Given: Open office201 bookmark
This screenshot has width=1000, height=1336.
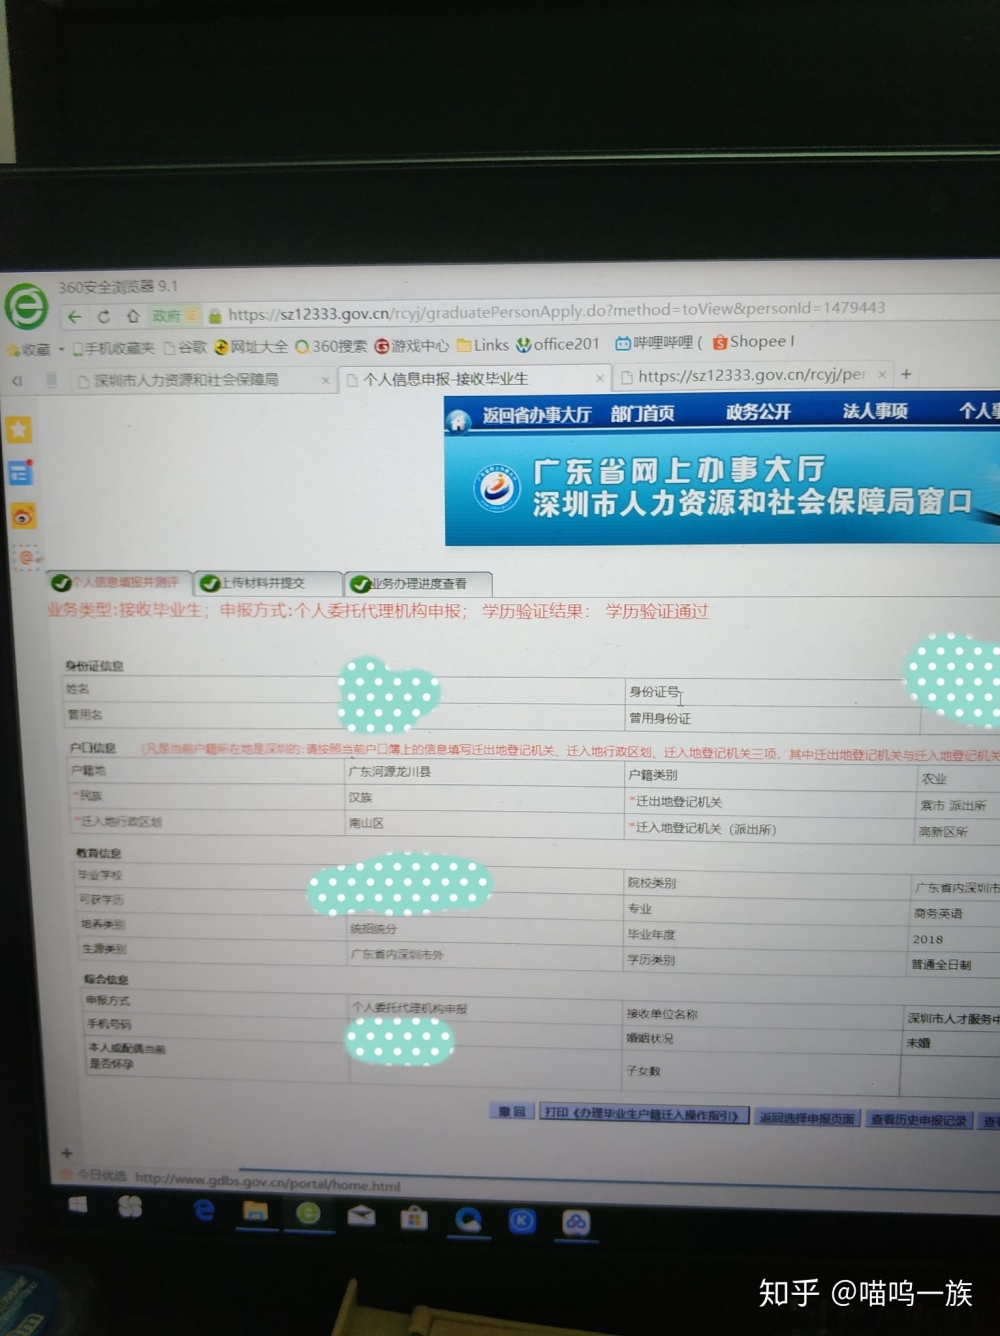Looking at the screenshot, I should pos(558,344).
